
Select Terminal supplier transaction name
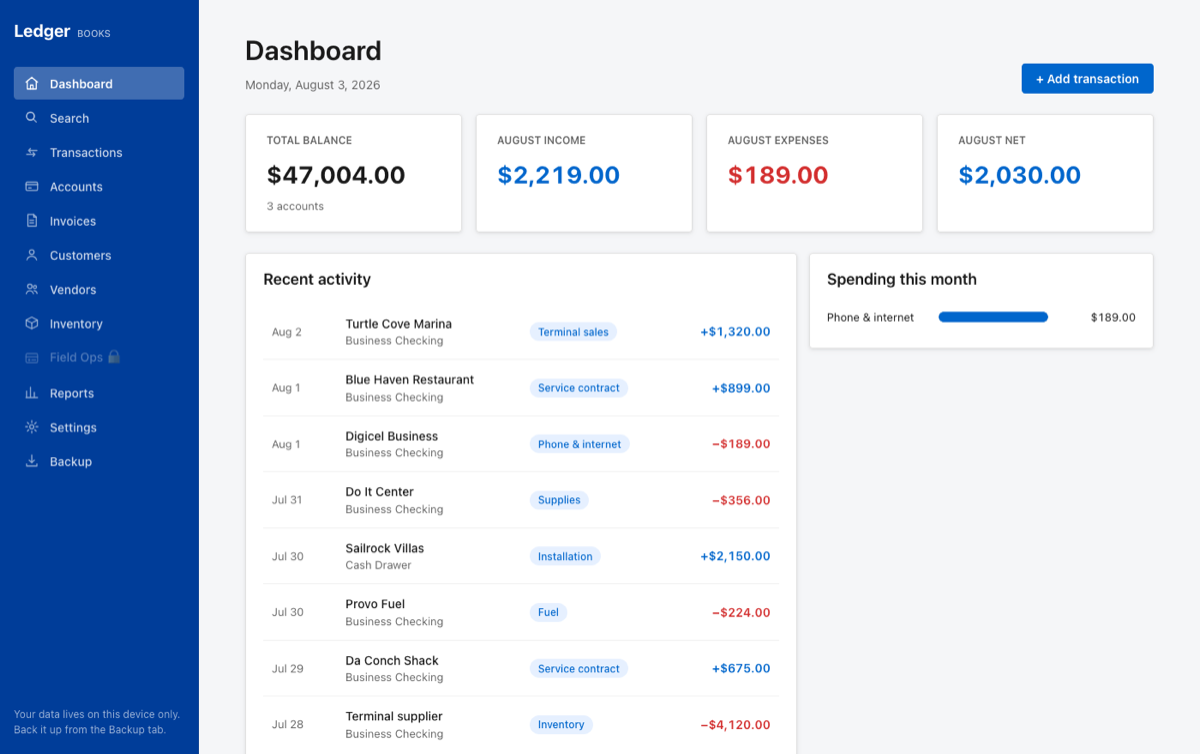coord(394,716)
